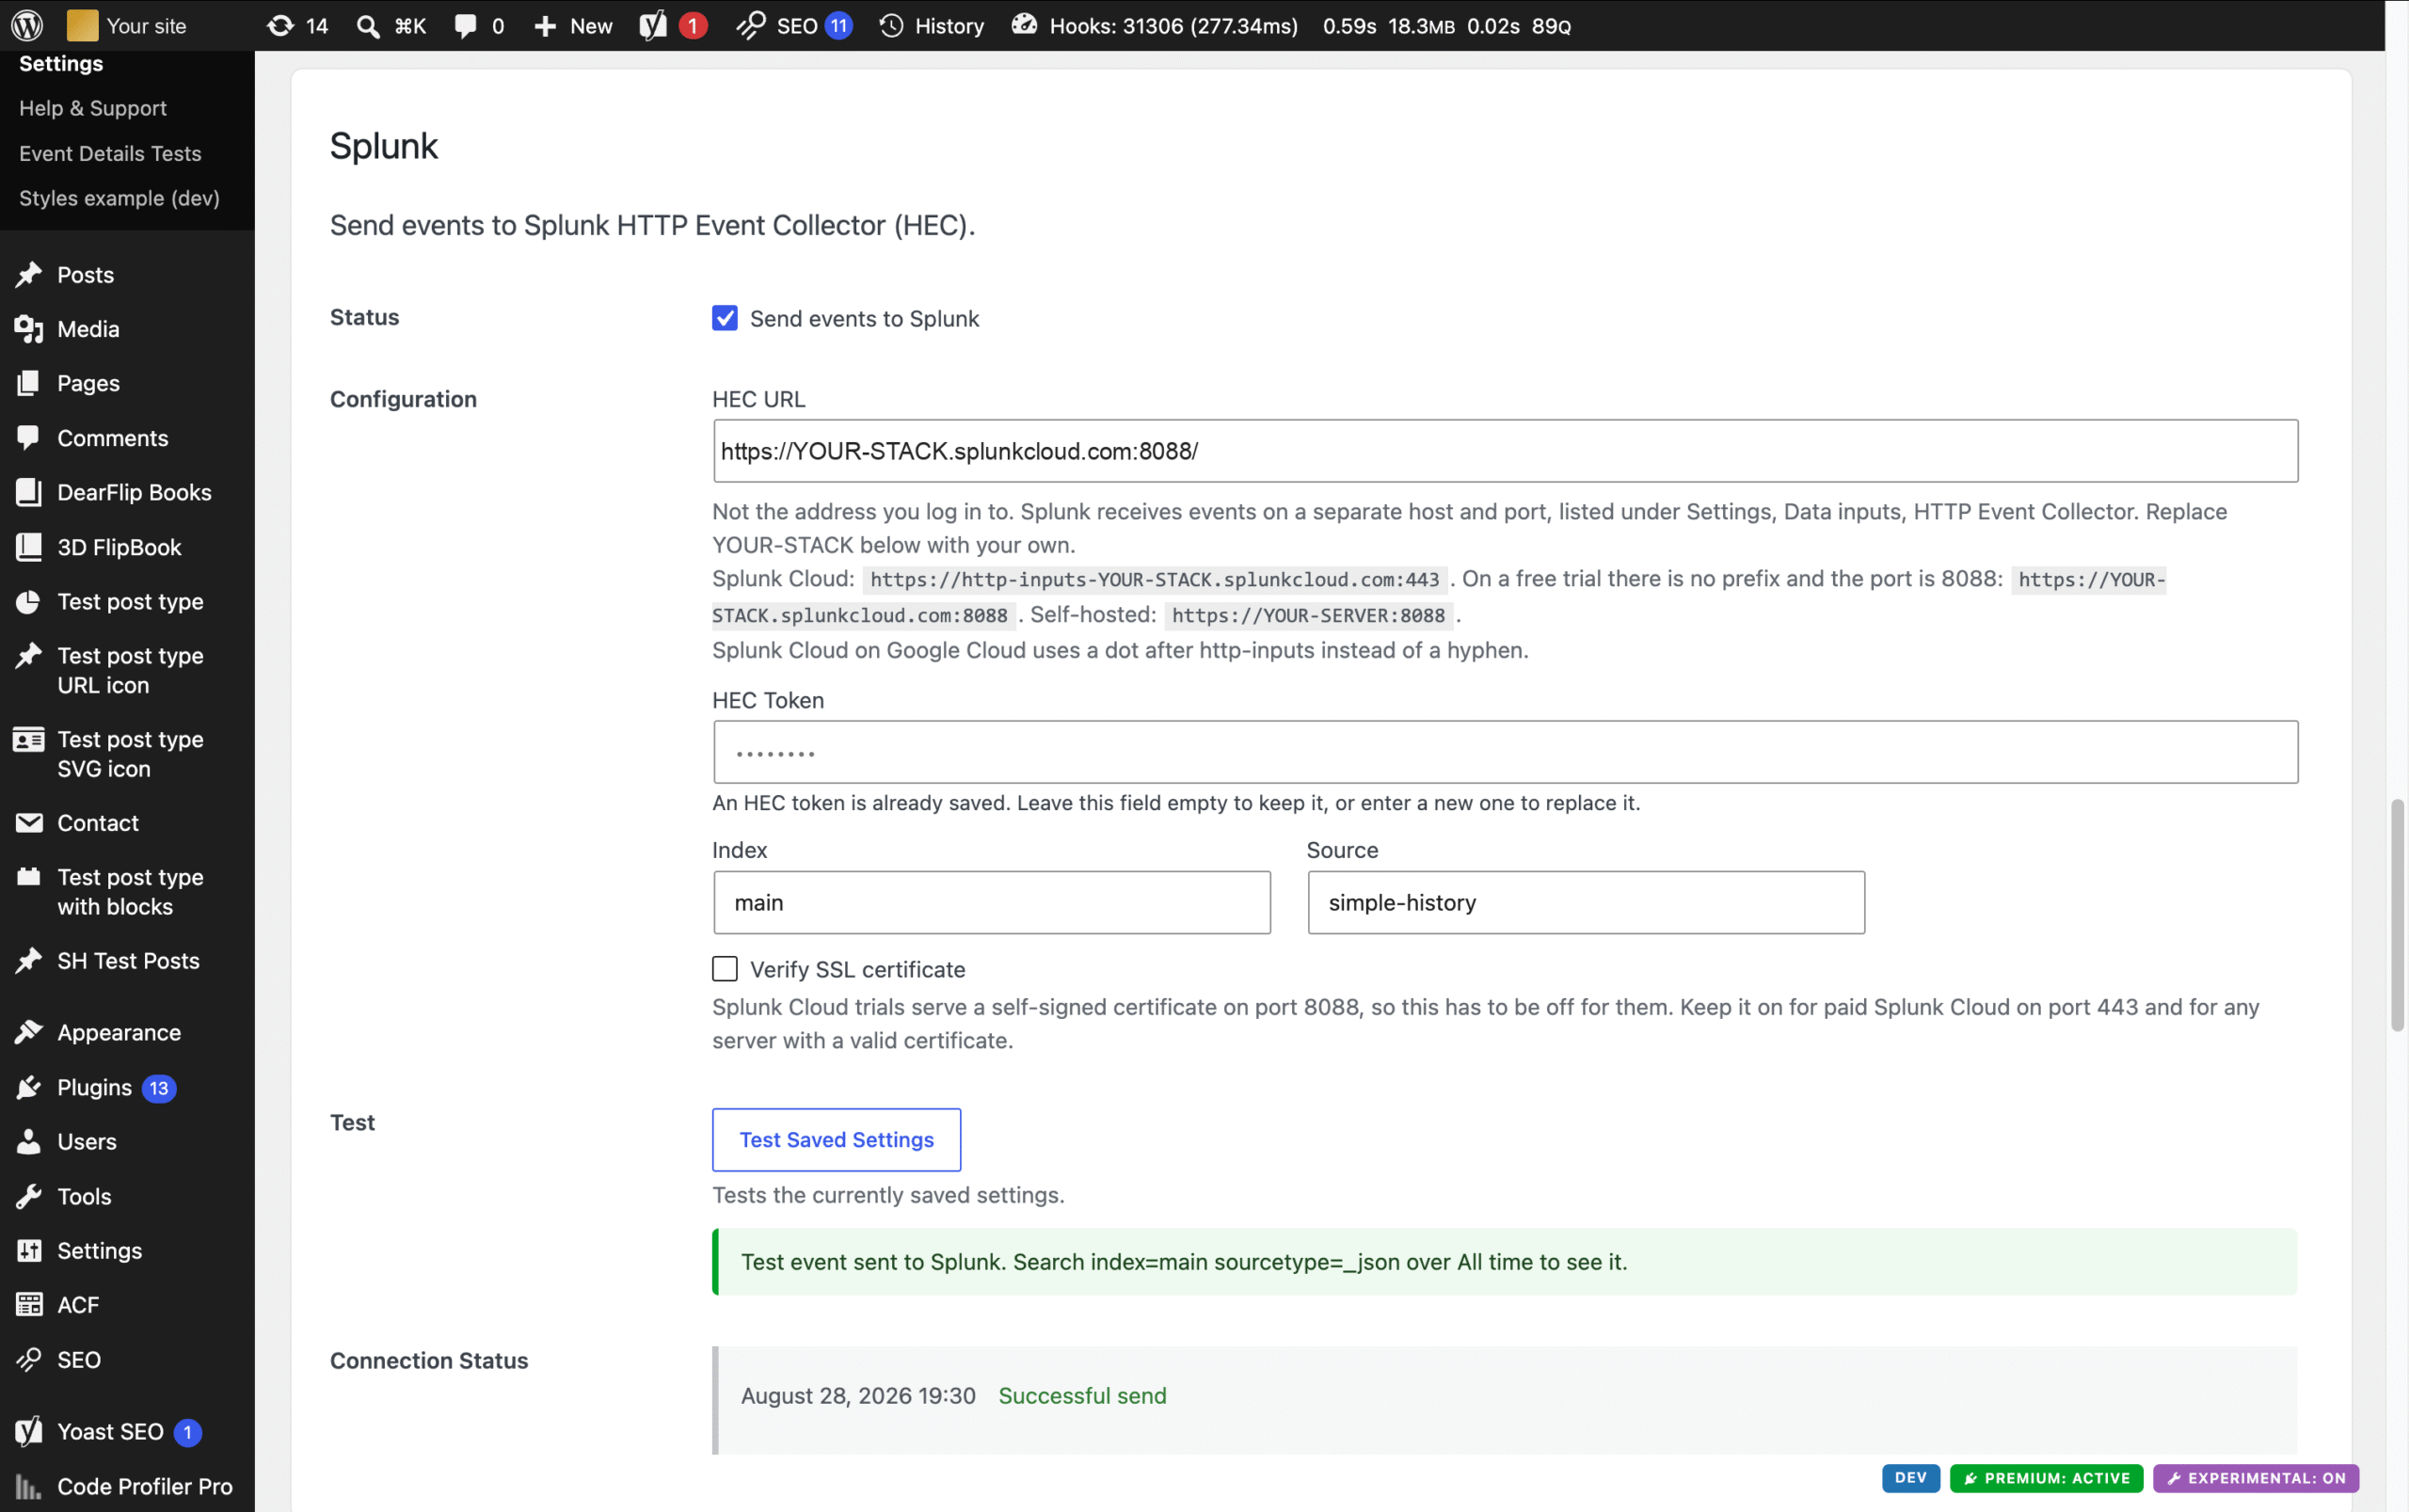Click the Tools wrench icon

tap(29, 1196)
